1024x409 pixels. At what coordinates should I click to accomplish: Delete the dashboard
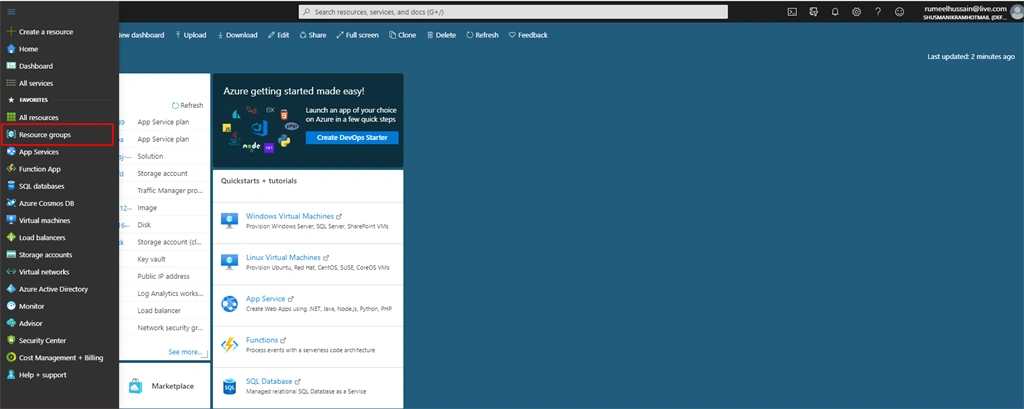441,35
